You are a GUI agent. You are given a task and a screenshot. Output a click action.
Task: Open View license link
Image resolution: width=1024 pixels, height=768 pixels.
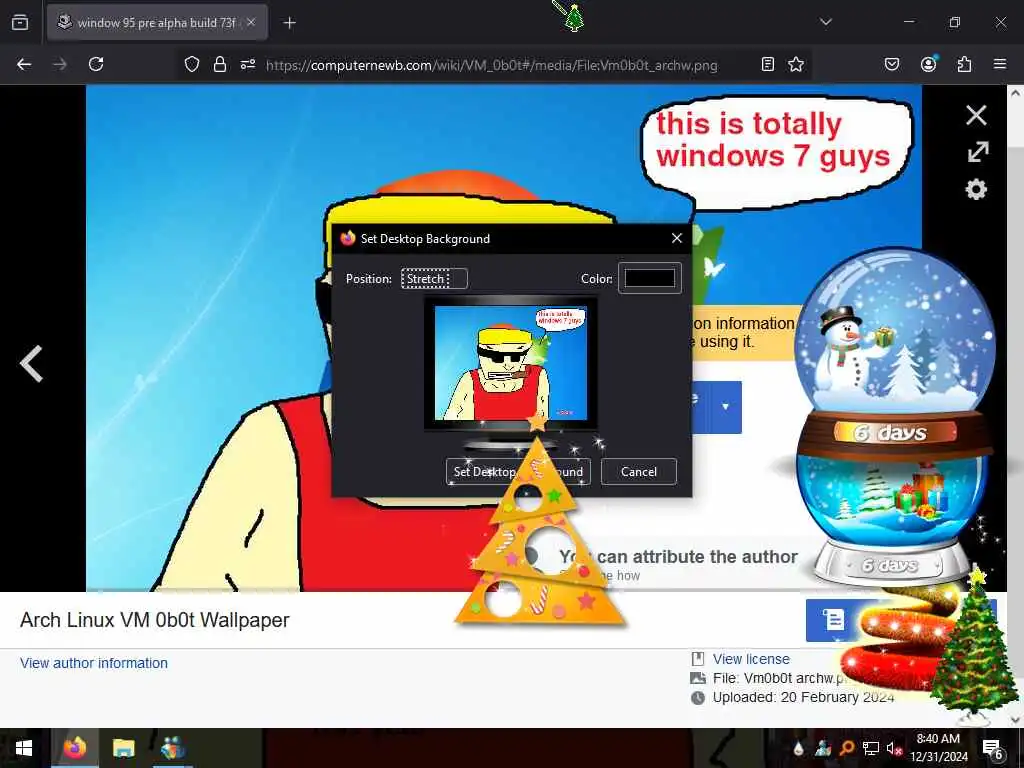[x=751, y=659]
